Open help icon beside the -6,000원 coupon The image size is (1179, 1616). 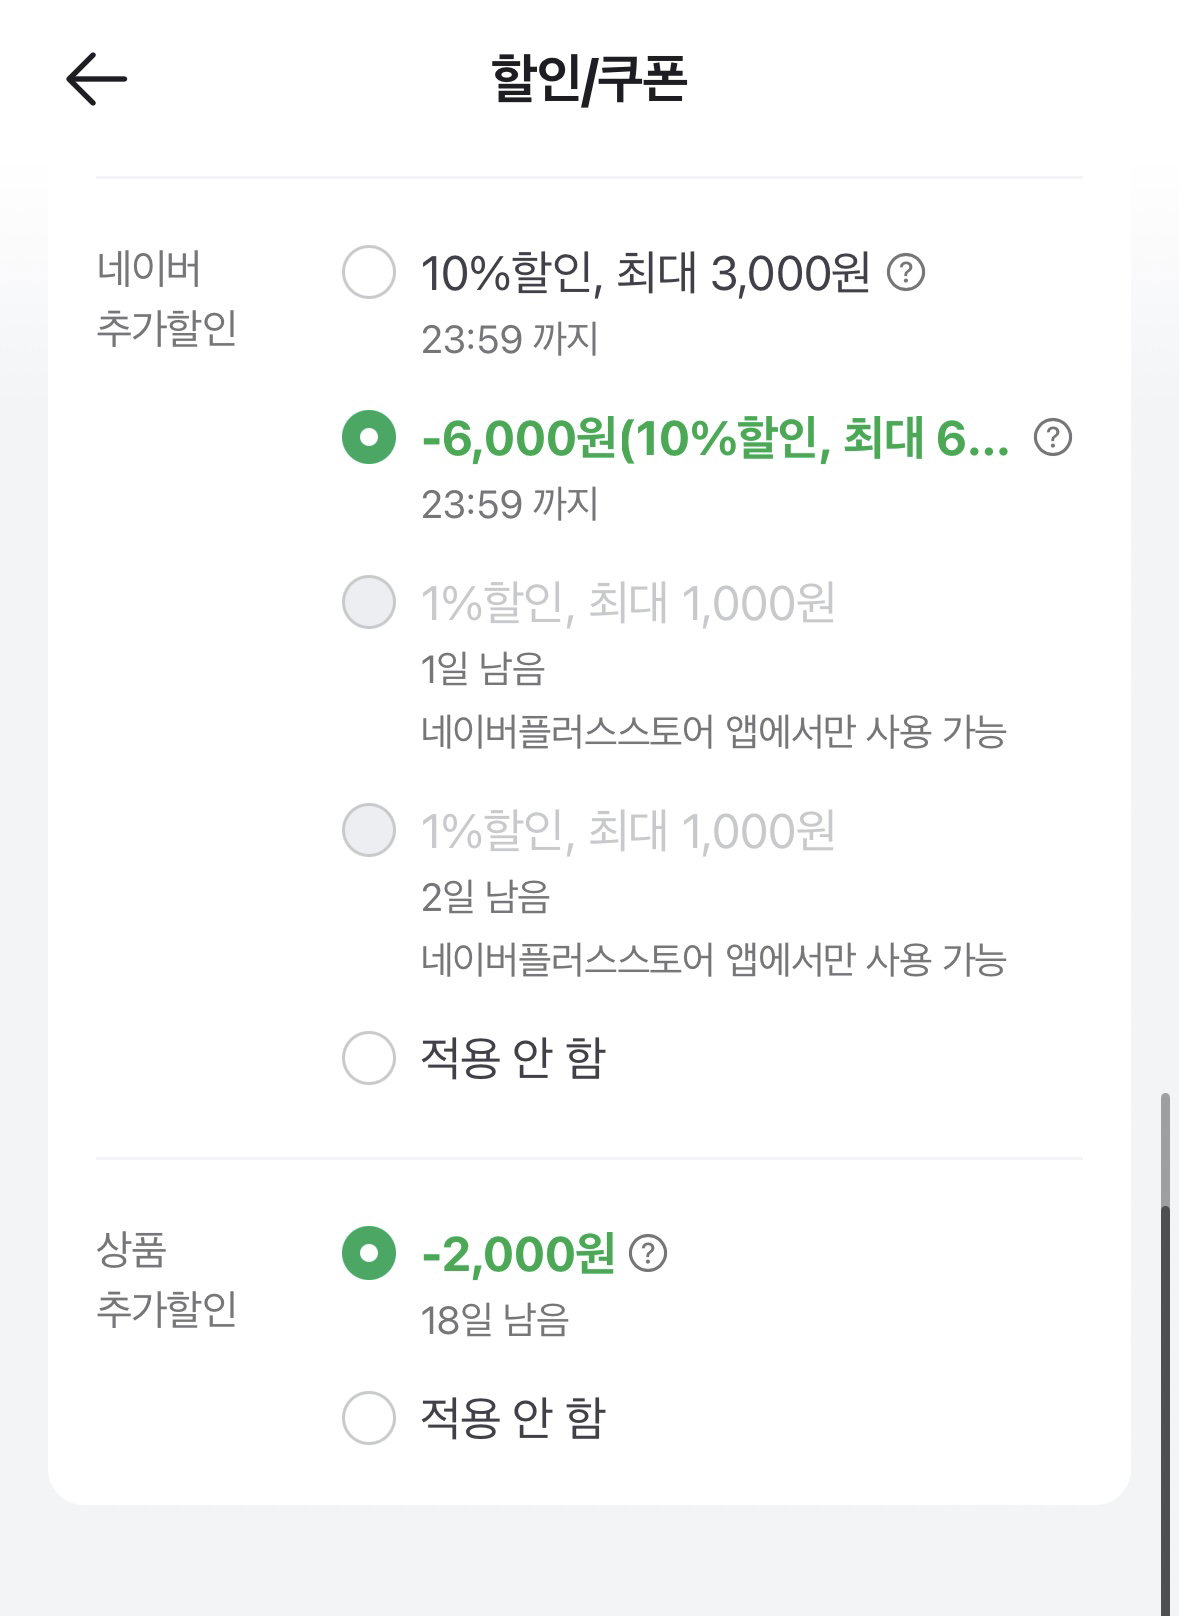(x=1052, y=437)
